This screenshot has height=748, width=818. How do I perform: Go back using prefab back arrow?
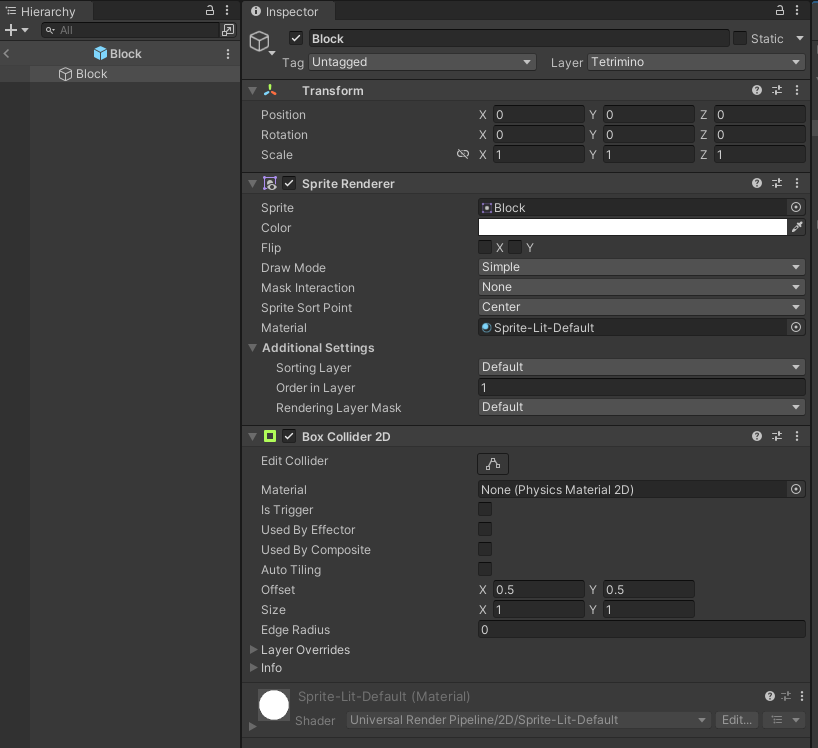click(6, 53)
